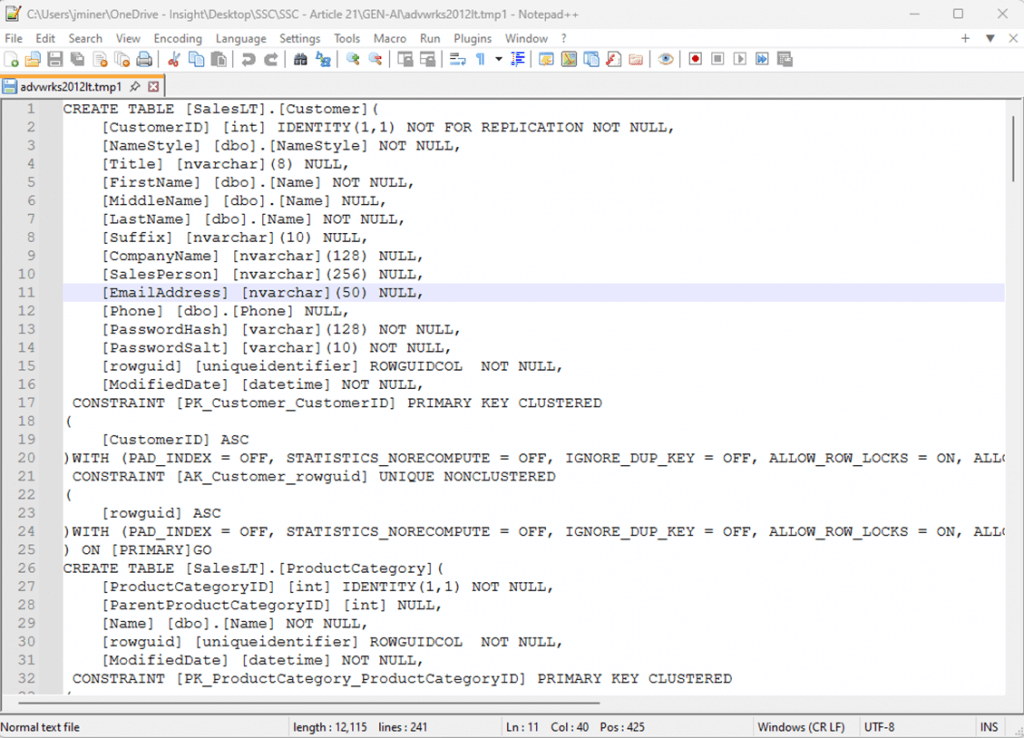Image resolution: width=1024 pixels, height=738 pixels.
Task: Click the Save Recorded Macro icon
Action: 785,59
